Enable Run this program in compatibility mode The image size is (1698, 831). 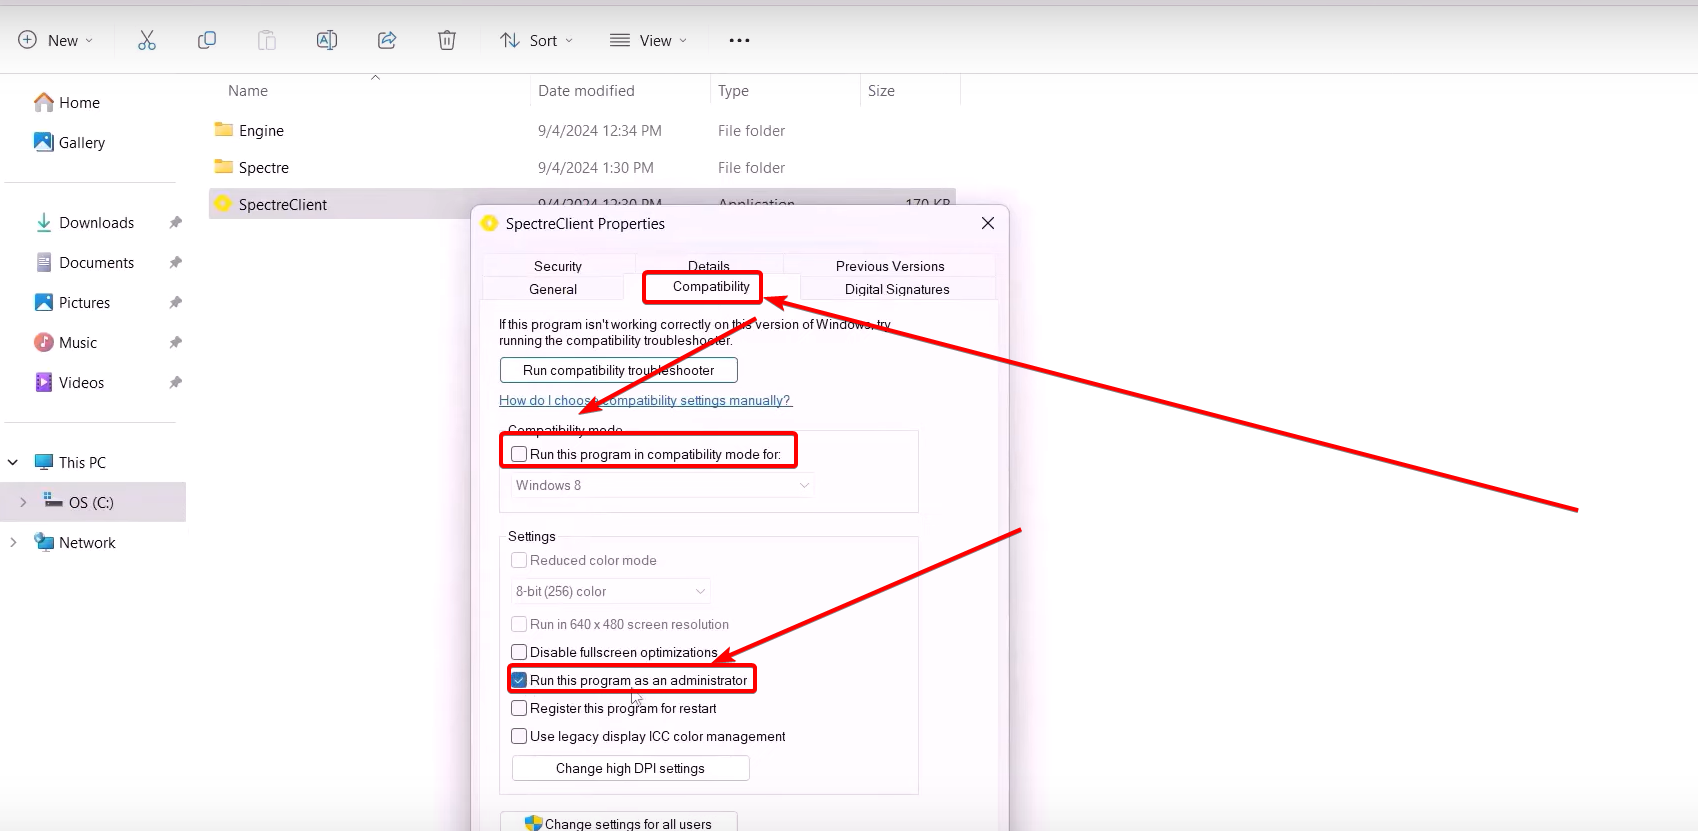coord(519,454)
